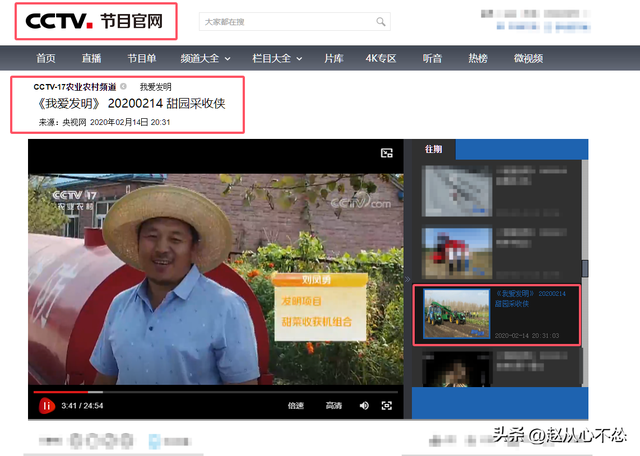Open the 《我爱发明》20200214 甜园采收侠 episode link
Viewport: 640px width, 456px height.
coord(530,298)
